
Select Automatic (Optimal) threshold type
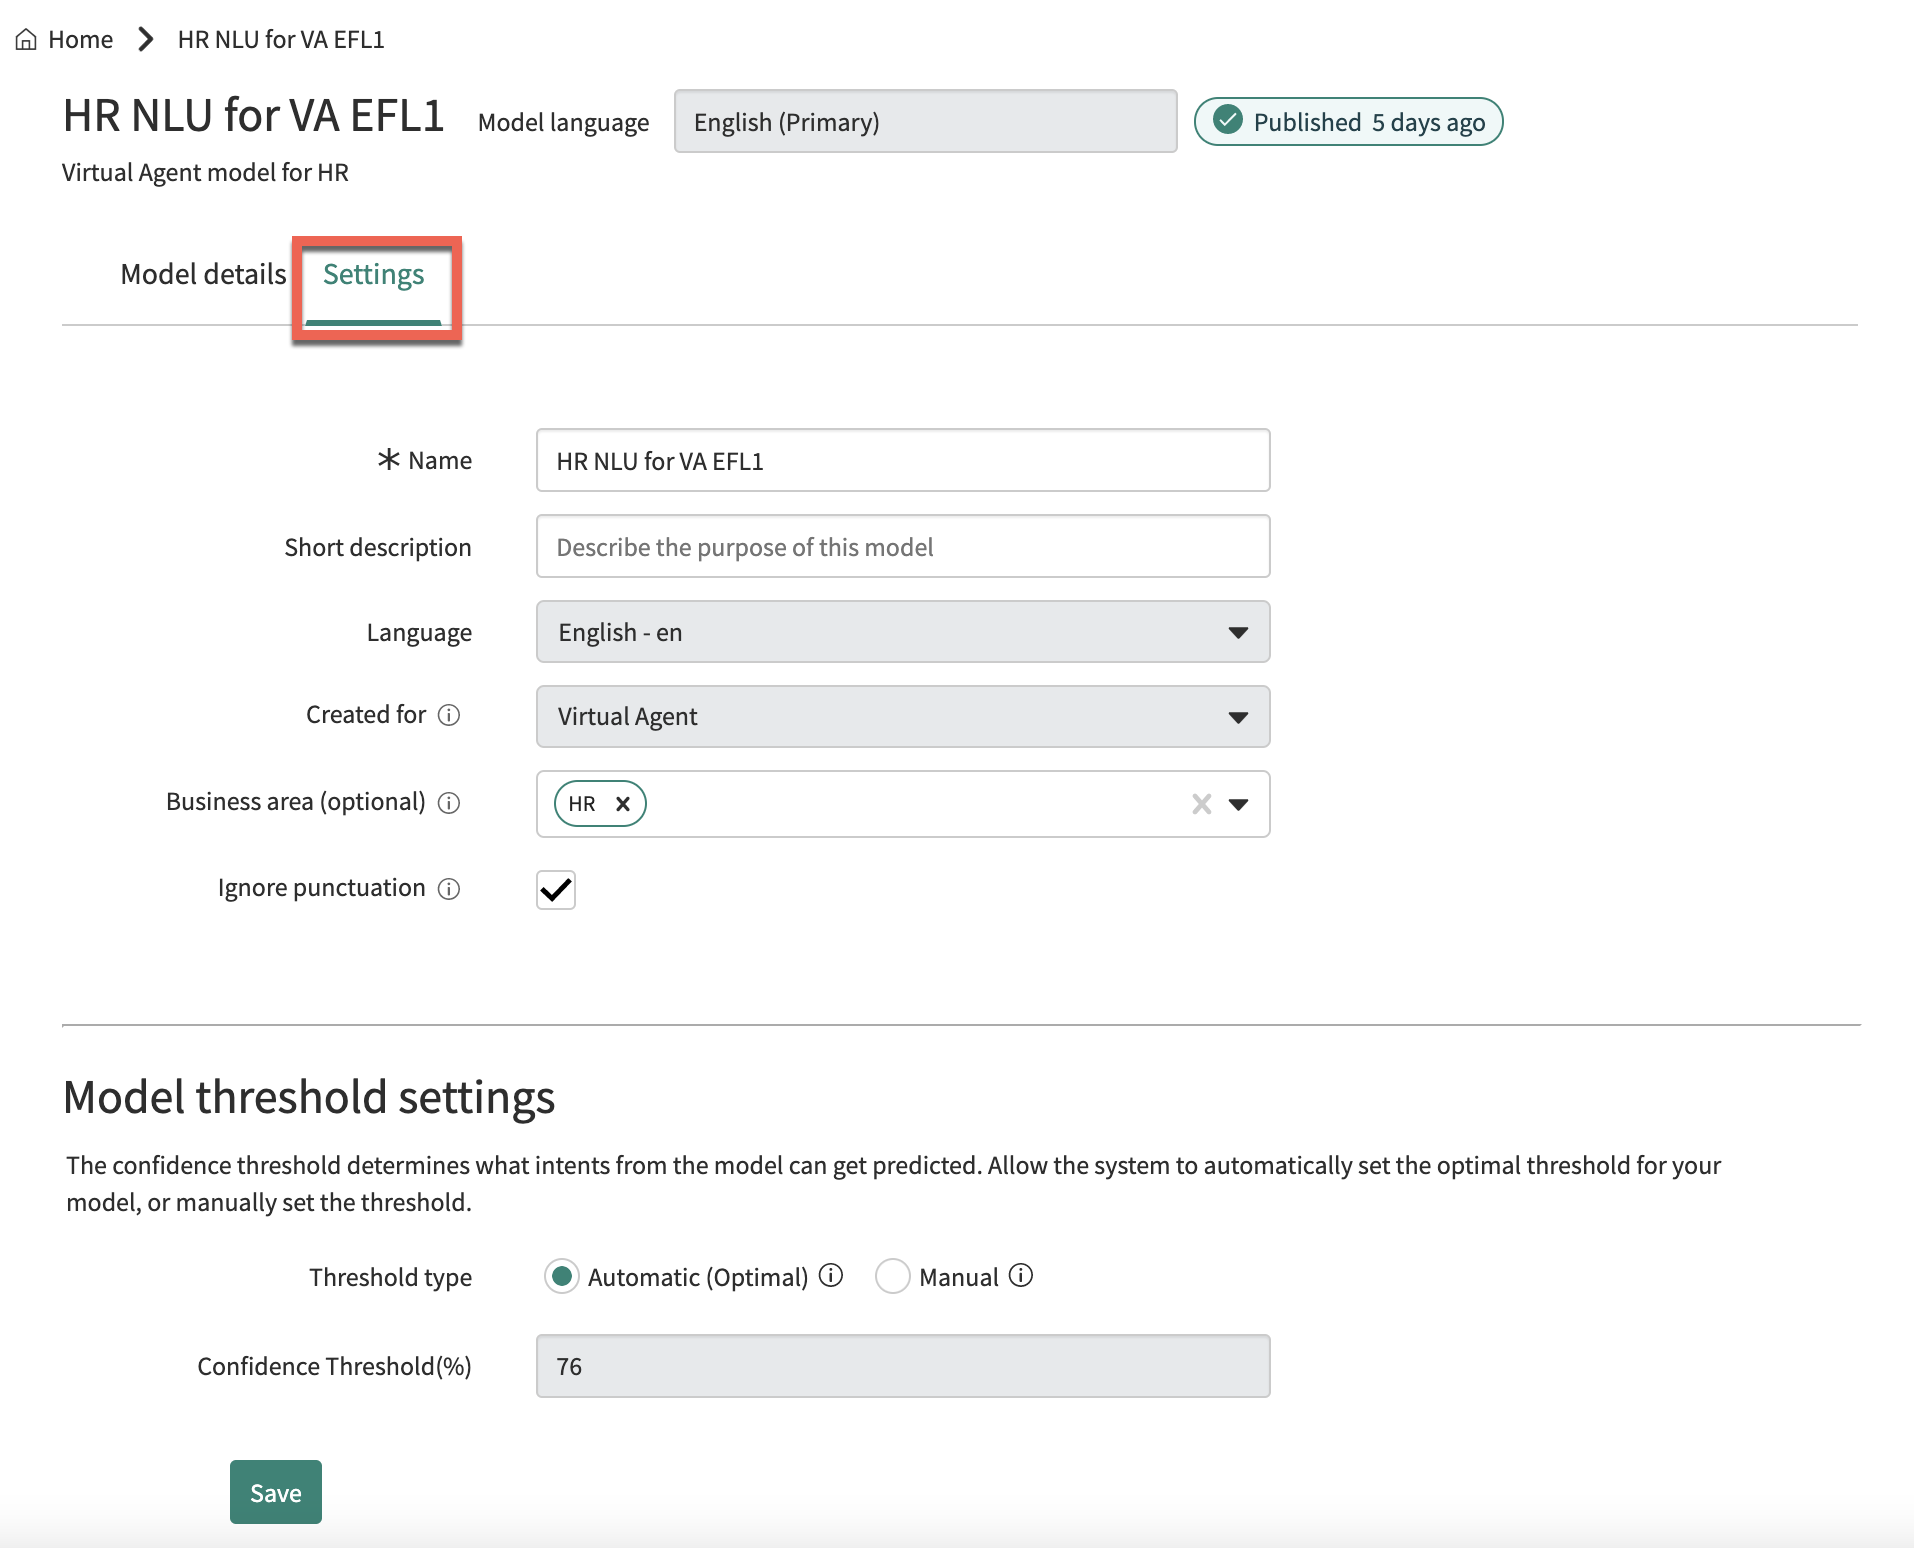562,1276
